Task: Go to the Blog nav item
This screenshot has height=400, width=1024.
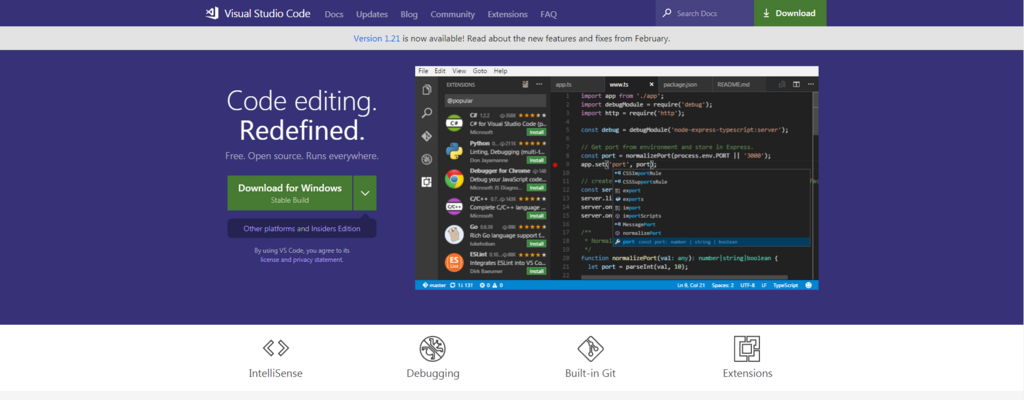Action: pos(409,14)
